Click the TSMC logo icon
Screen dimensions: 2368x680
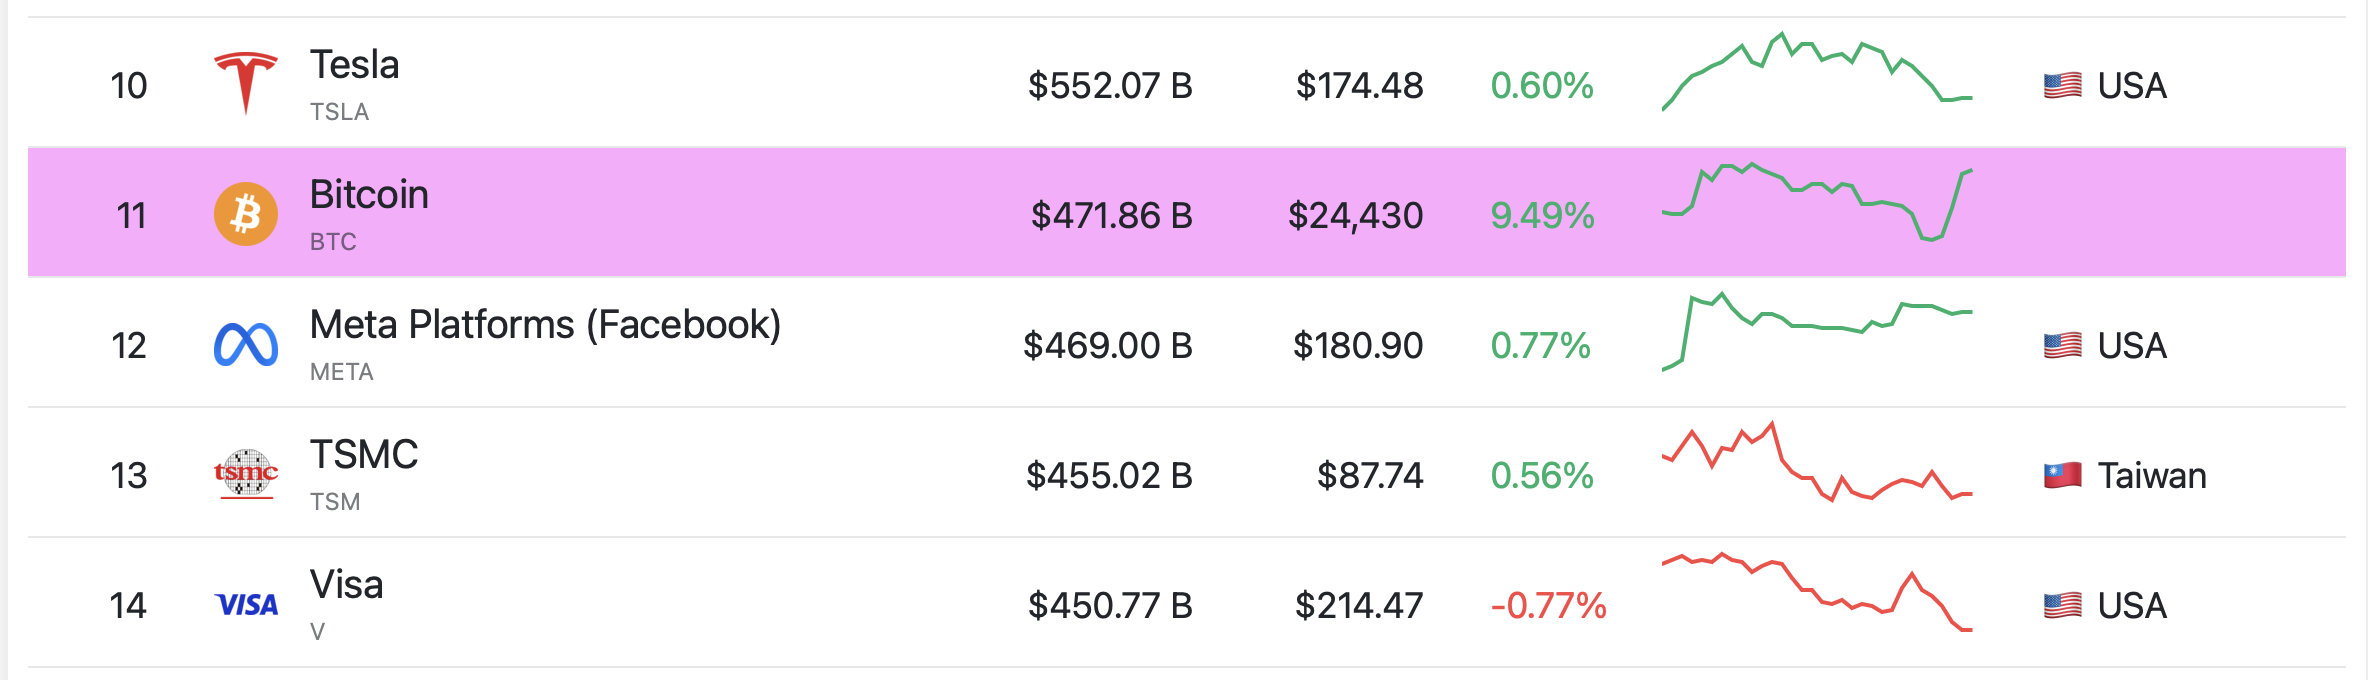[x=246, y=473]
